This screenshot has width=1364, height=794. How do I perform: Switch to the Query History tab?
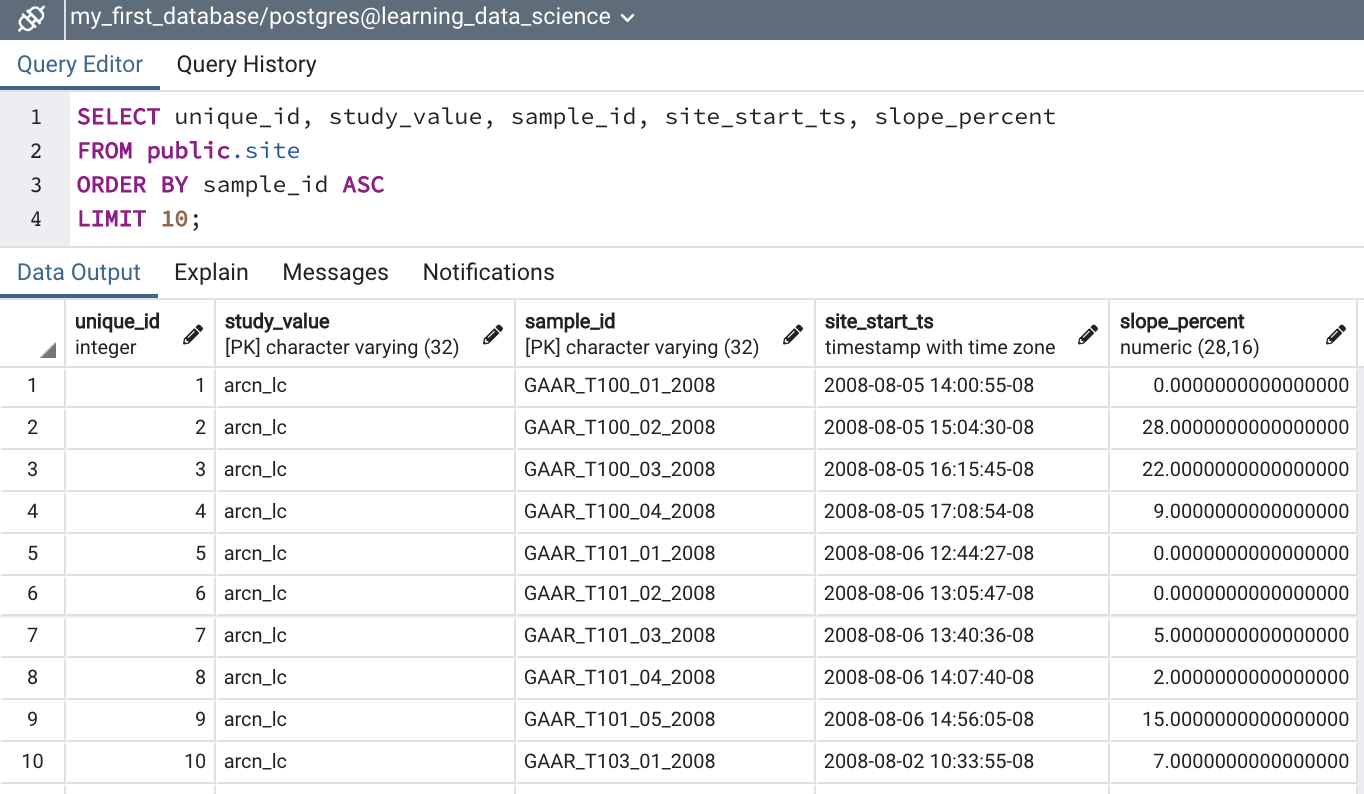pyautogui.click(x=246, y=65)
